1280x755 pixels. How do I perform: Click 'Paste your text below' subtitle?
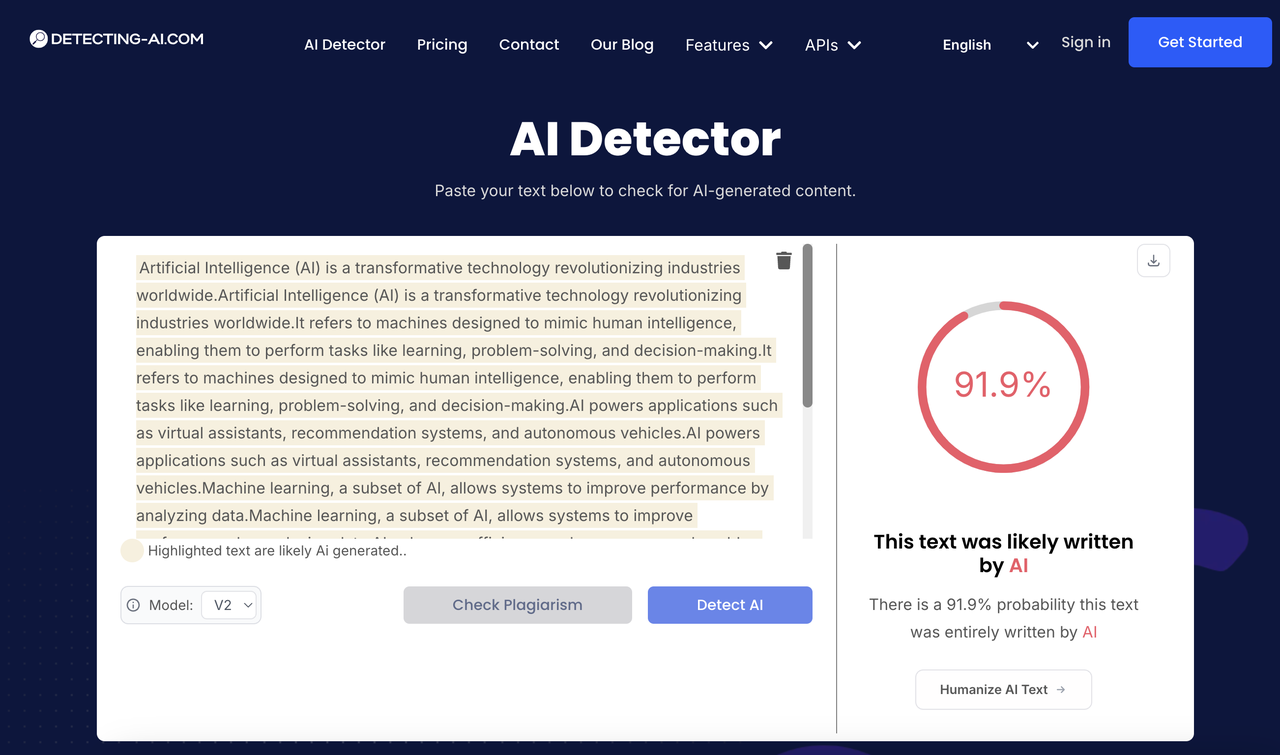645,190
